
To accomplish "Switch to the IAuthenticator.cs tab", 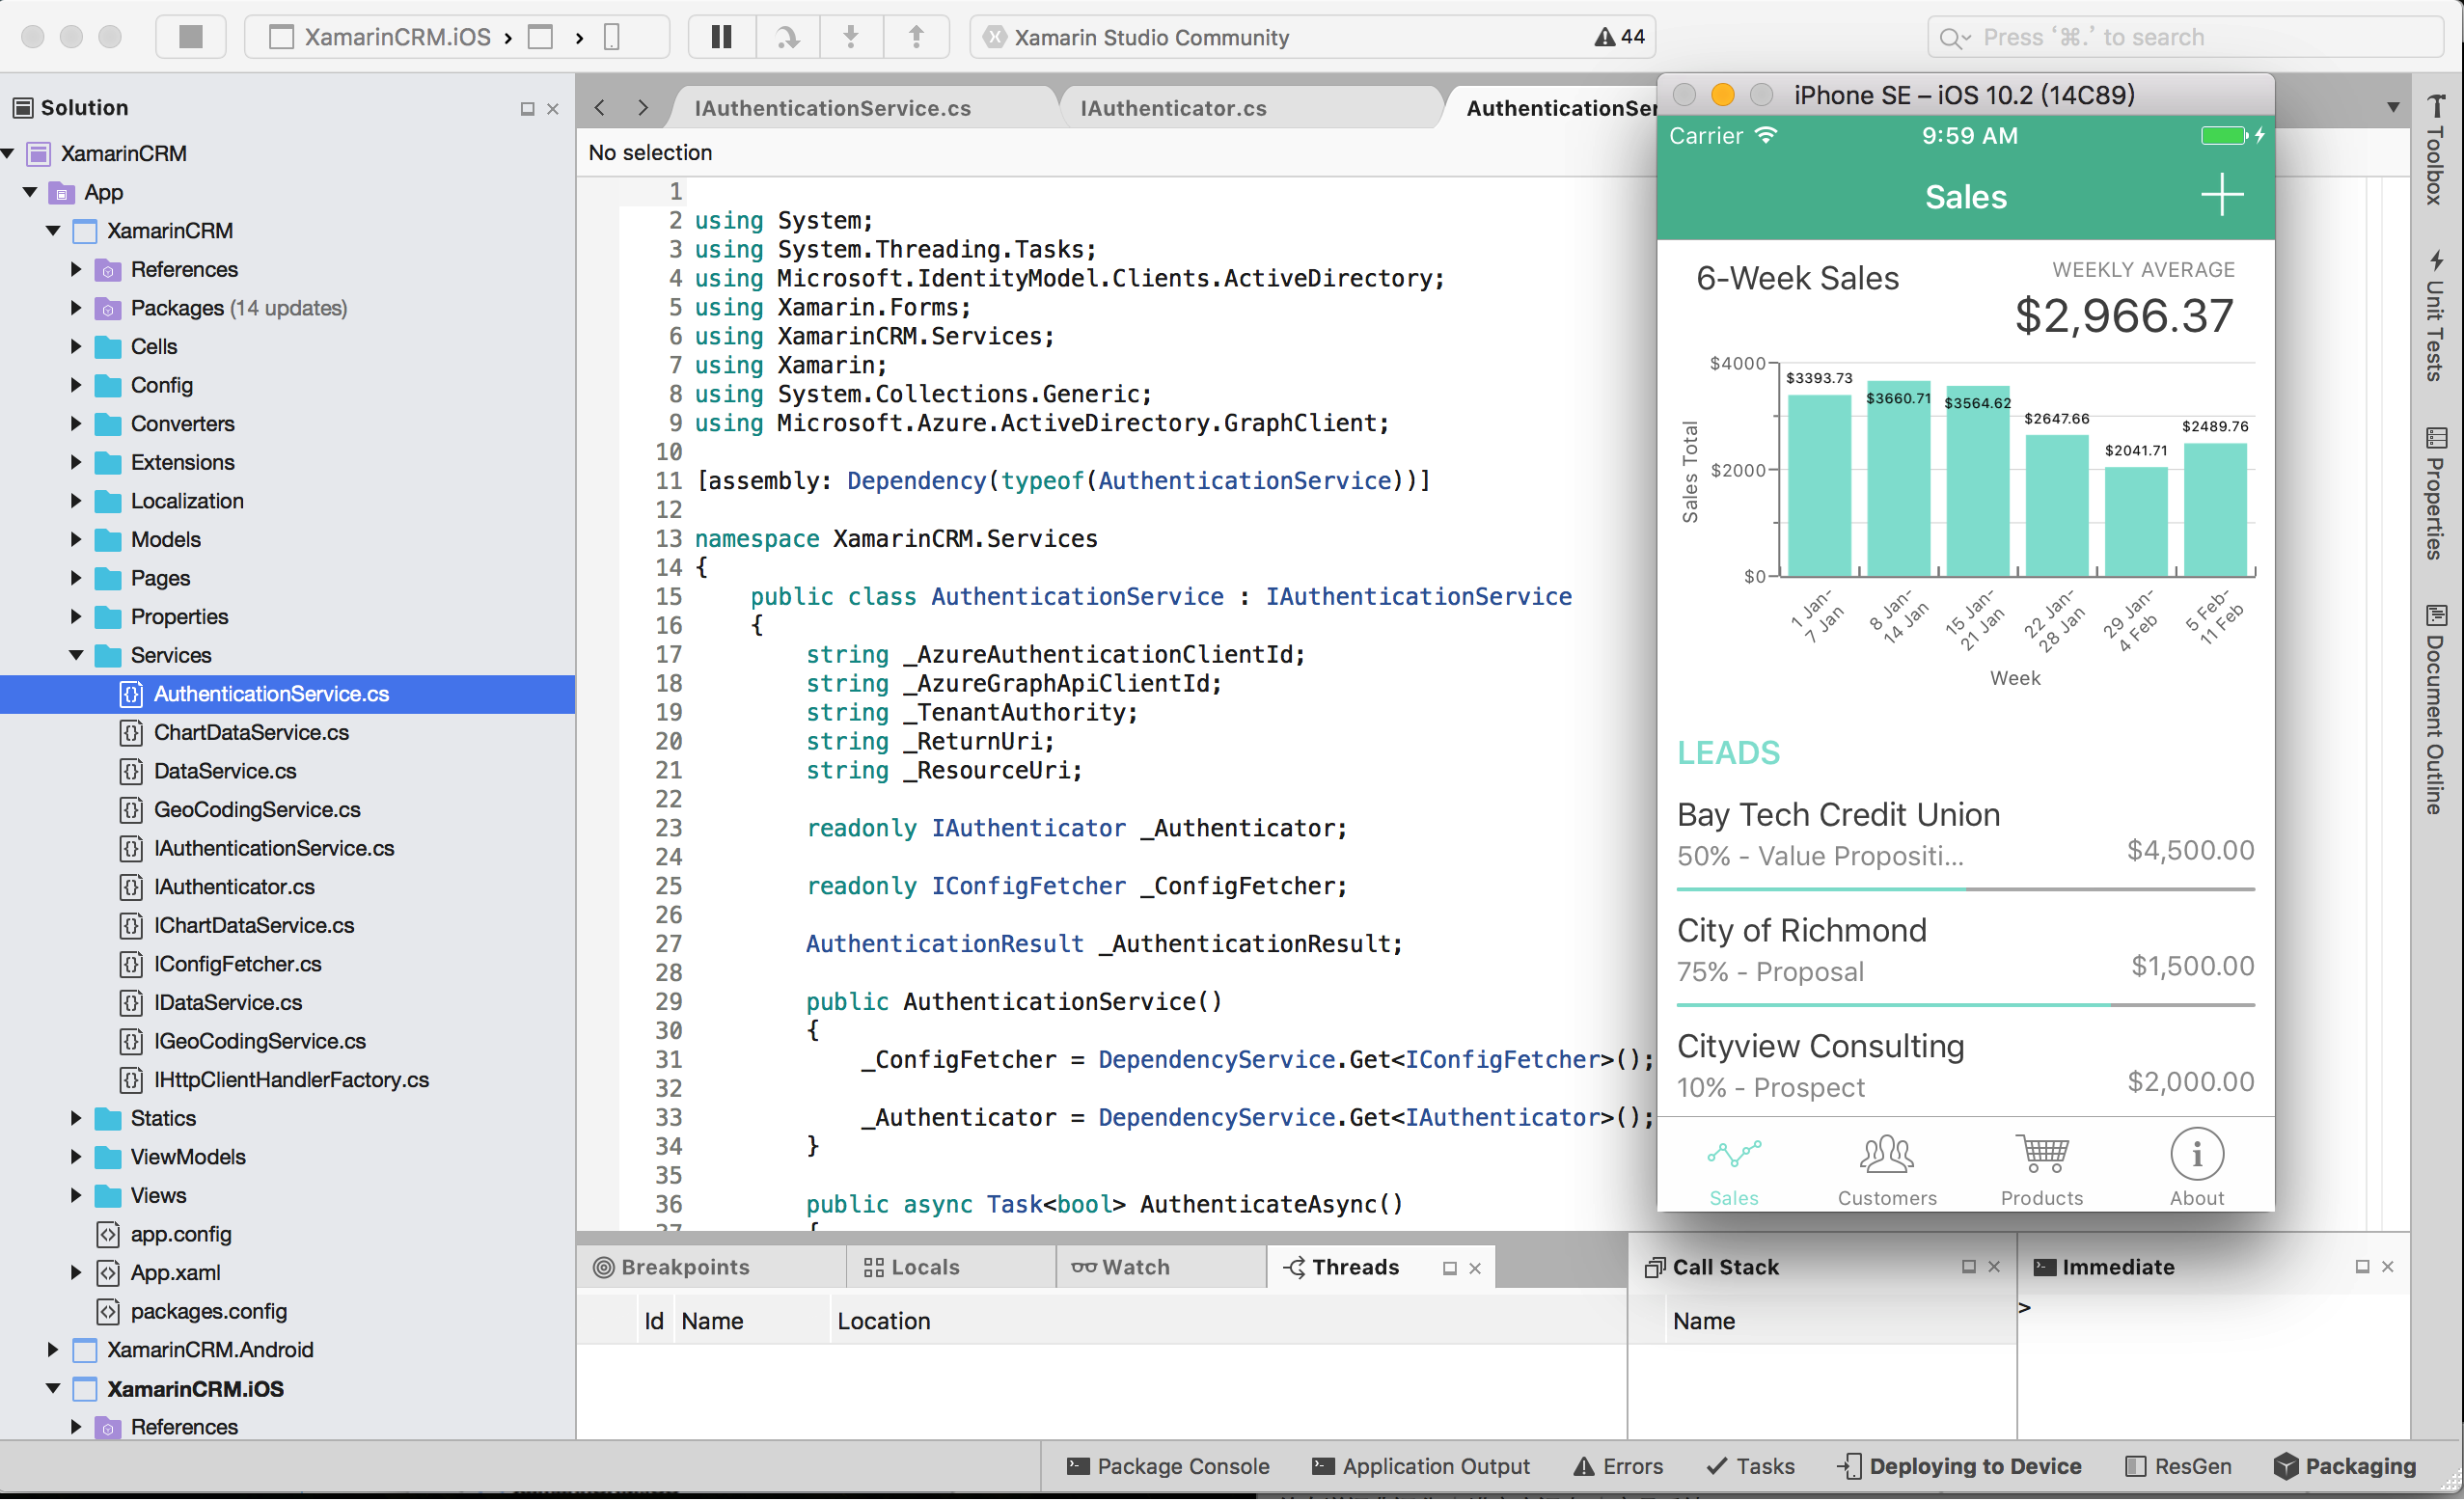I will 1172,108.
